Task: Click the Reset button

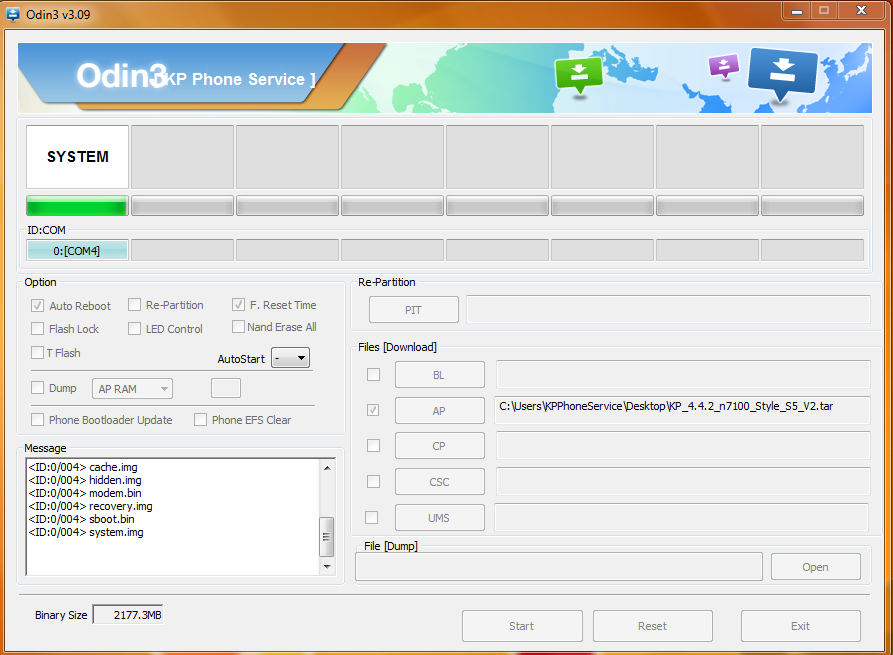Action: pyautogui.click(x=653, y=626)
